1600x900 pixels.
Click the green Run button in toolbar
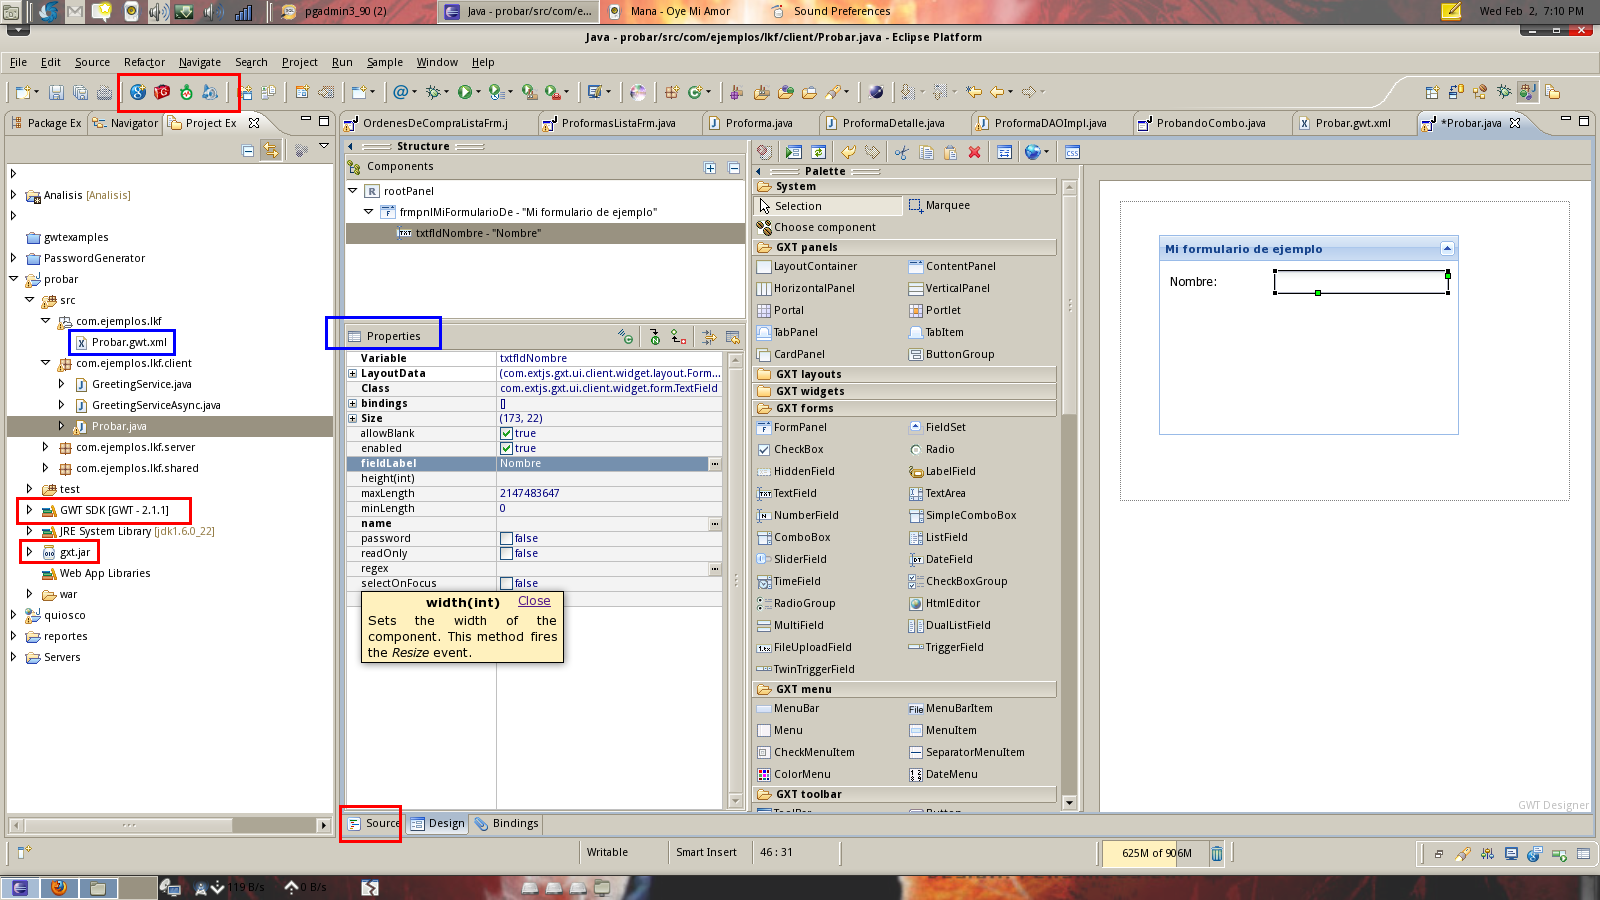[x=464, y=92]
